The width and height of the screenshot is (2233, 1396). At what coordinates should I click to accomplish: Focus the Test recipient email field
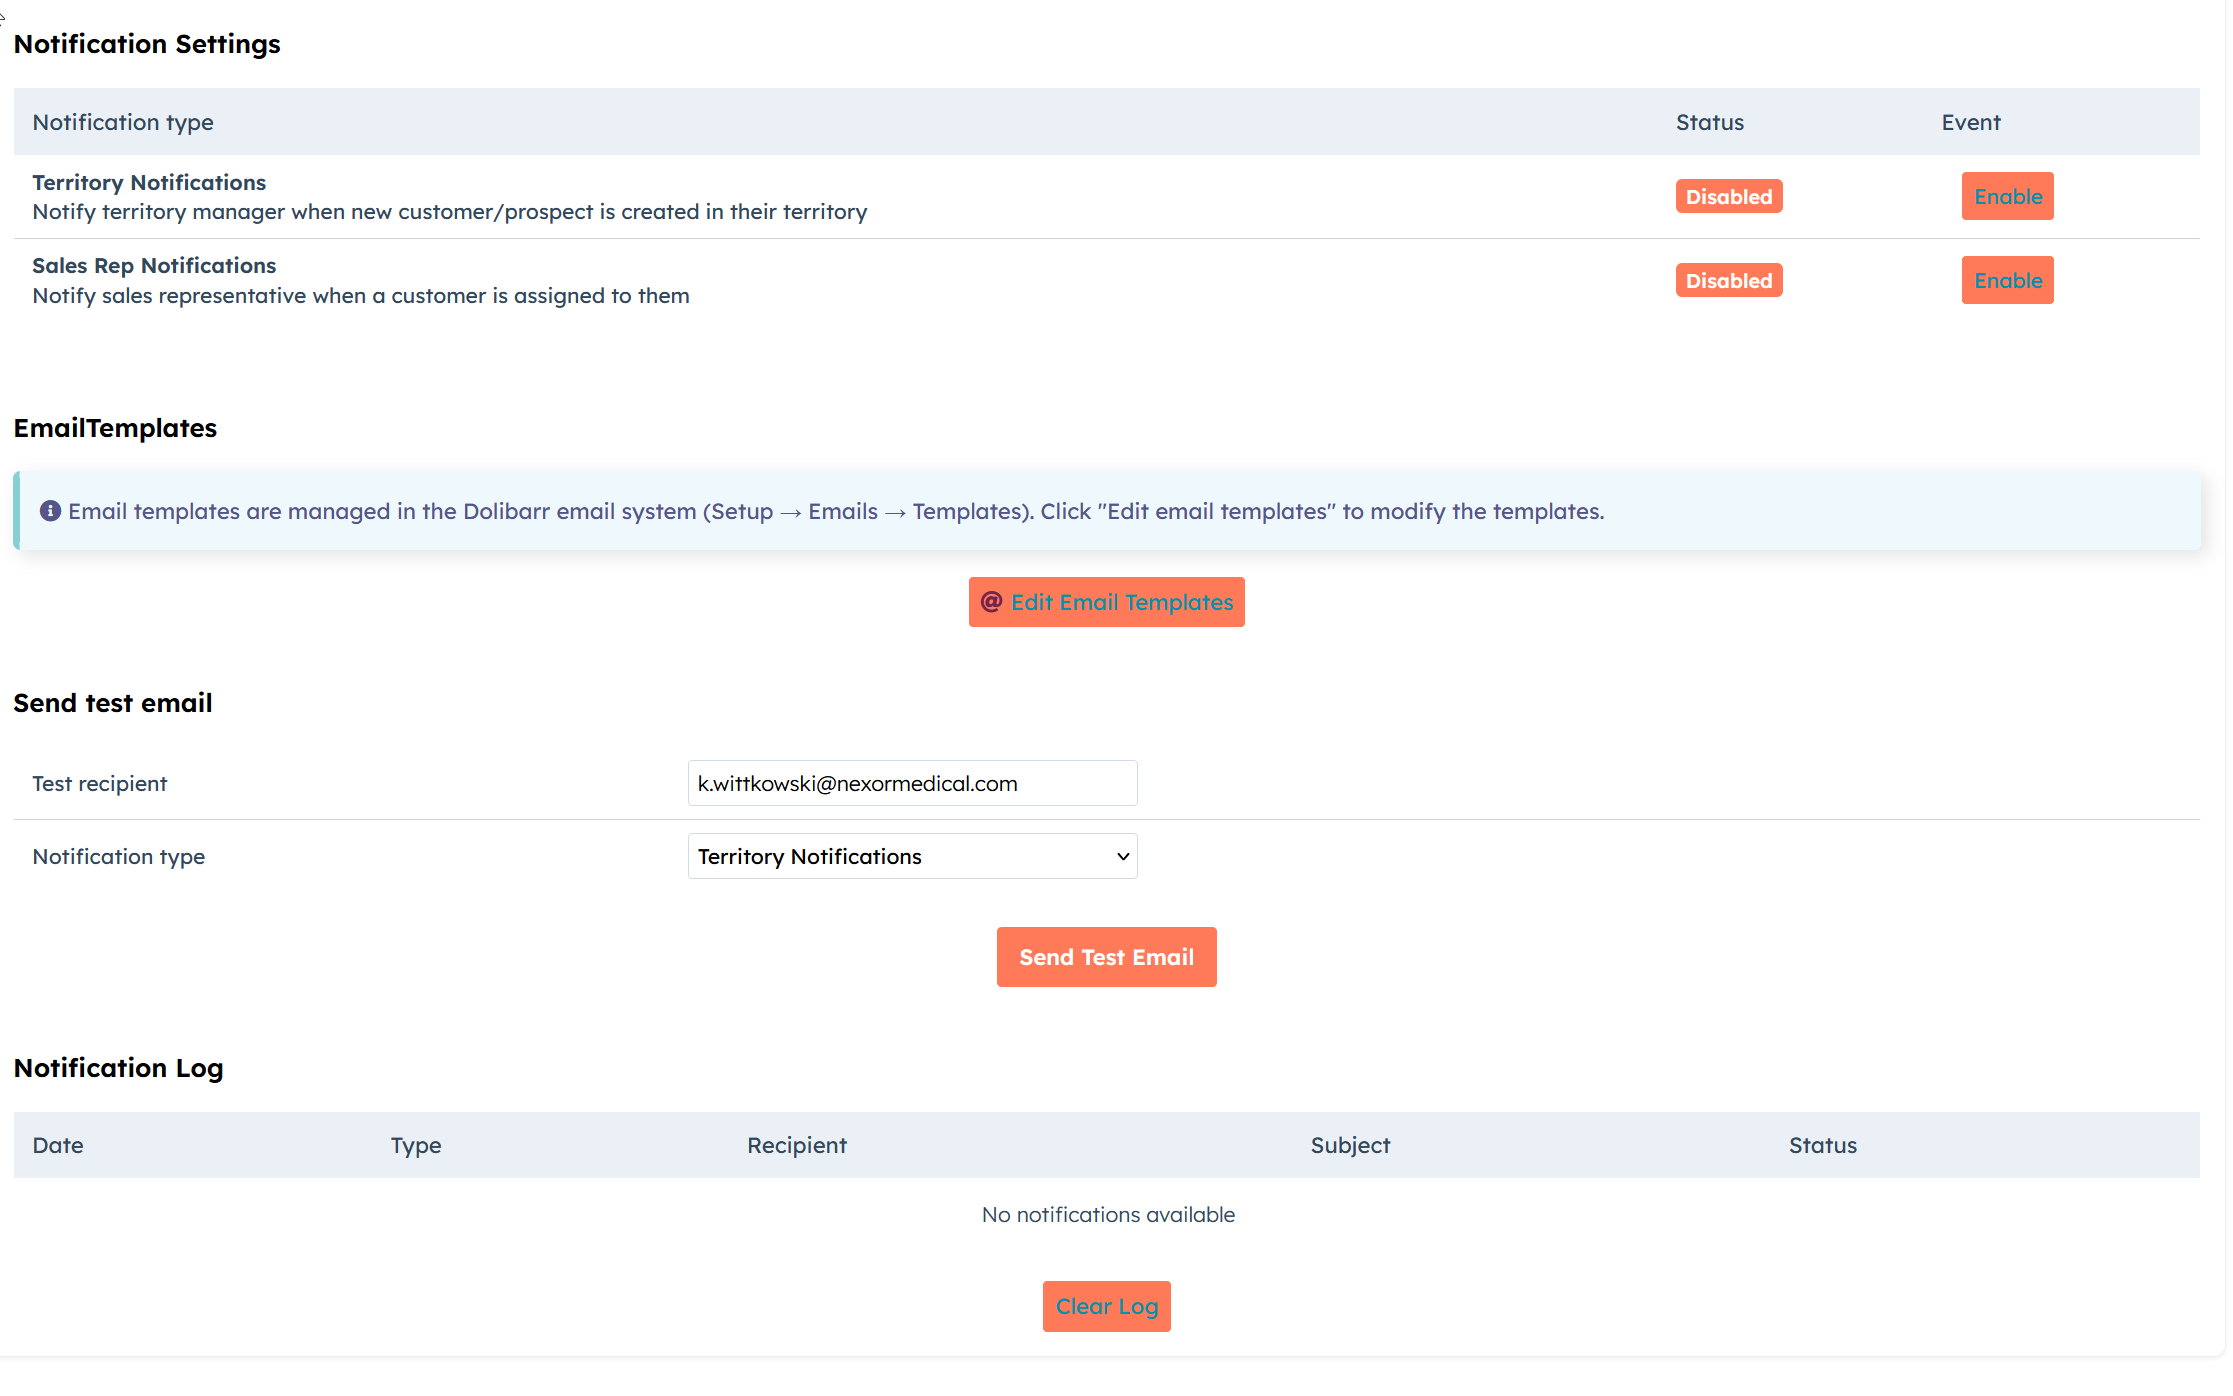(911, 783)
